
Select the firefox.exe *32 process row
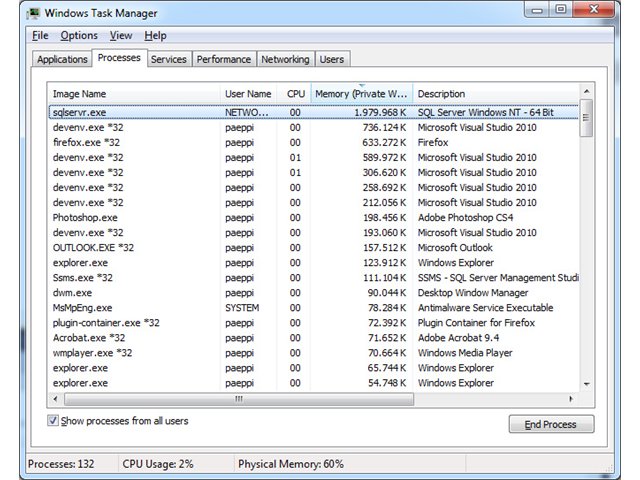pos(313,142)
